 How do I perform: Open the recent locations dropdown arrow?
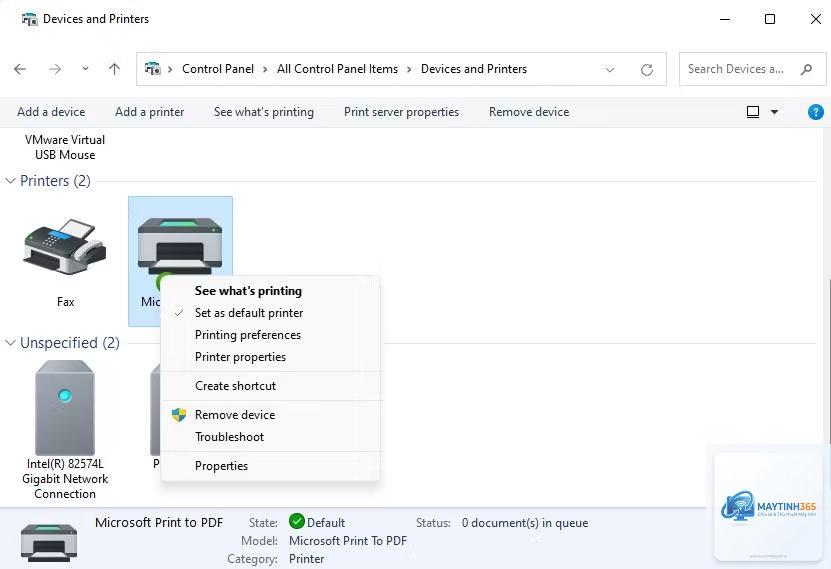[x=85, y=69]
